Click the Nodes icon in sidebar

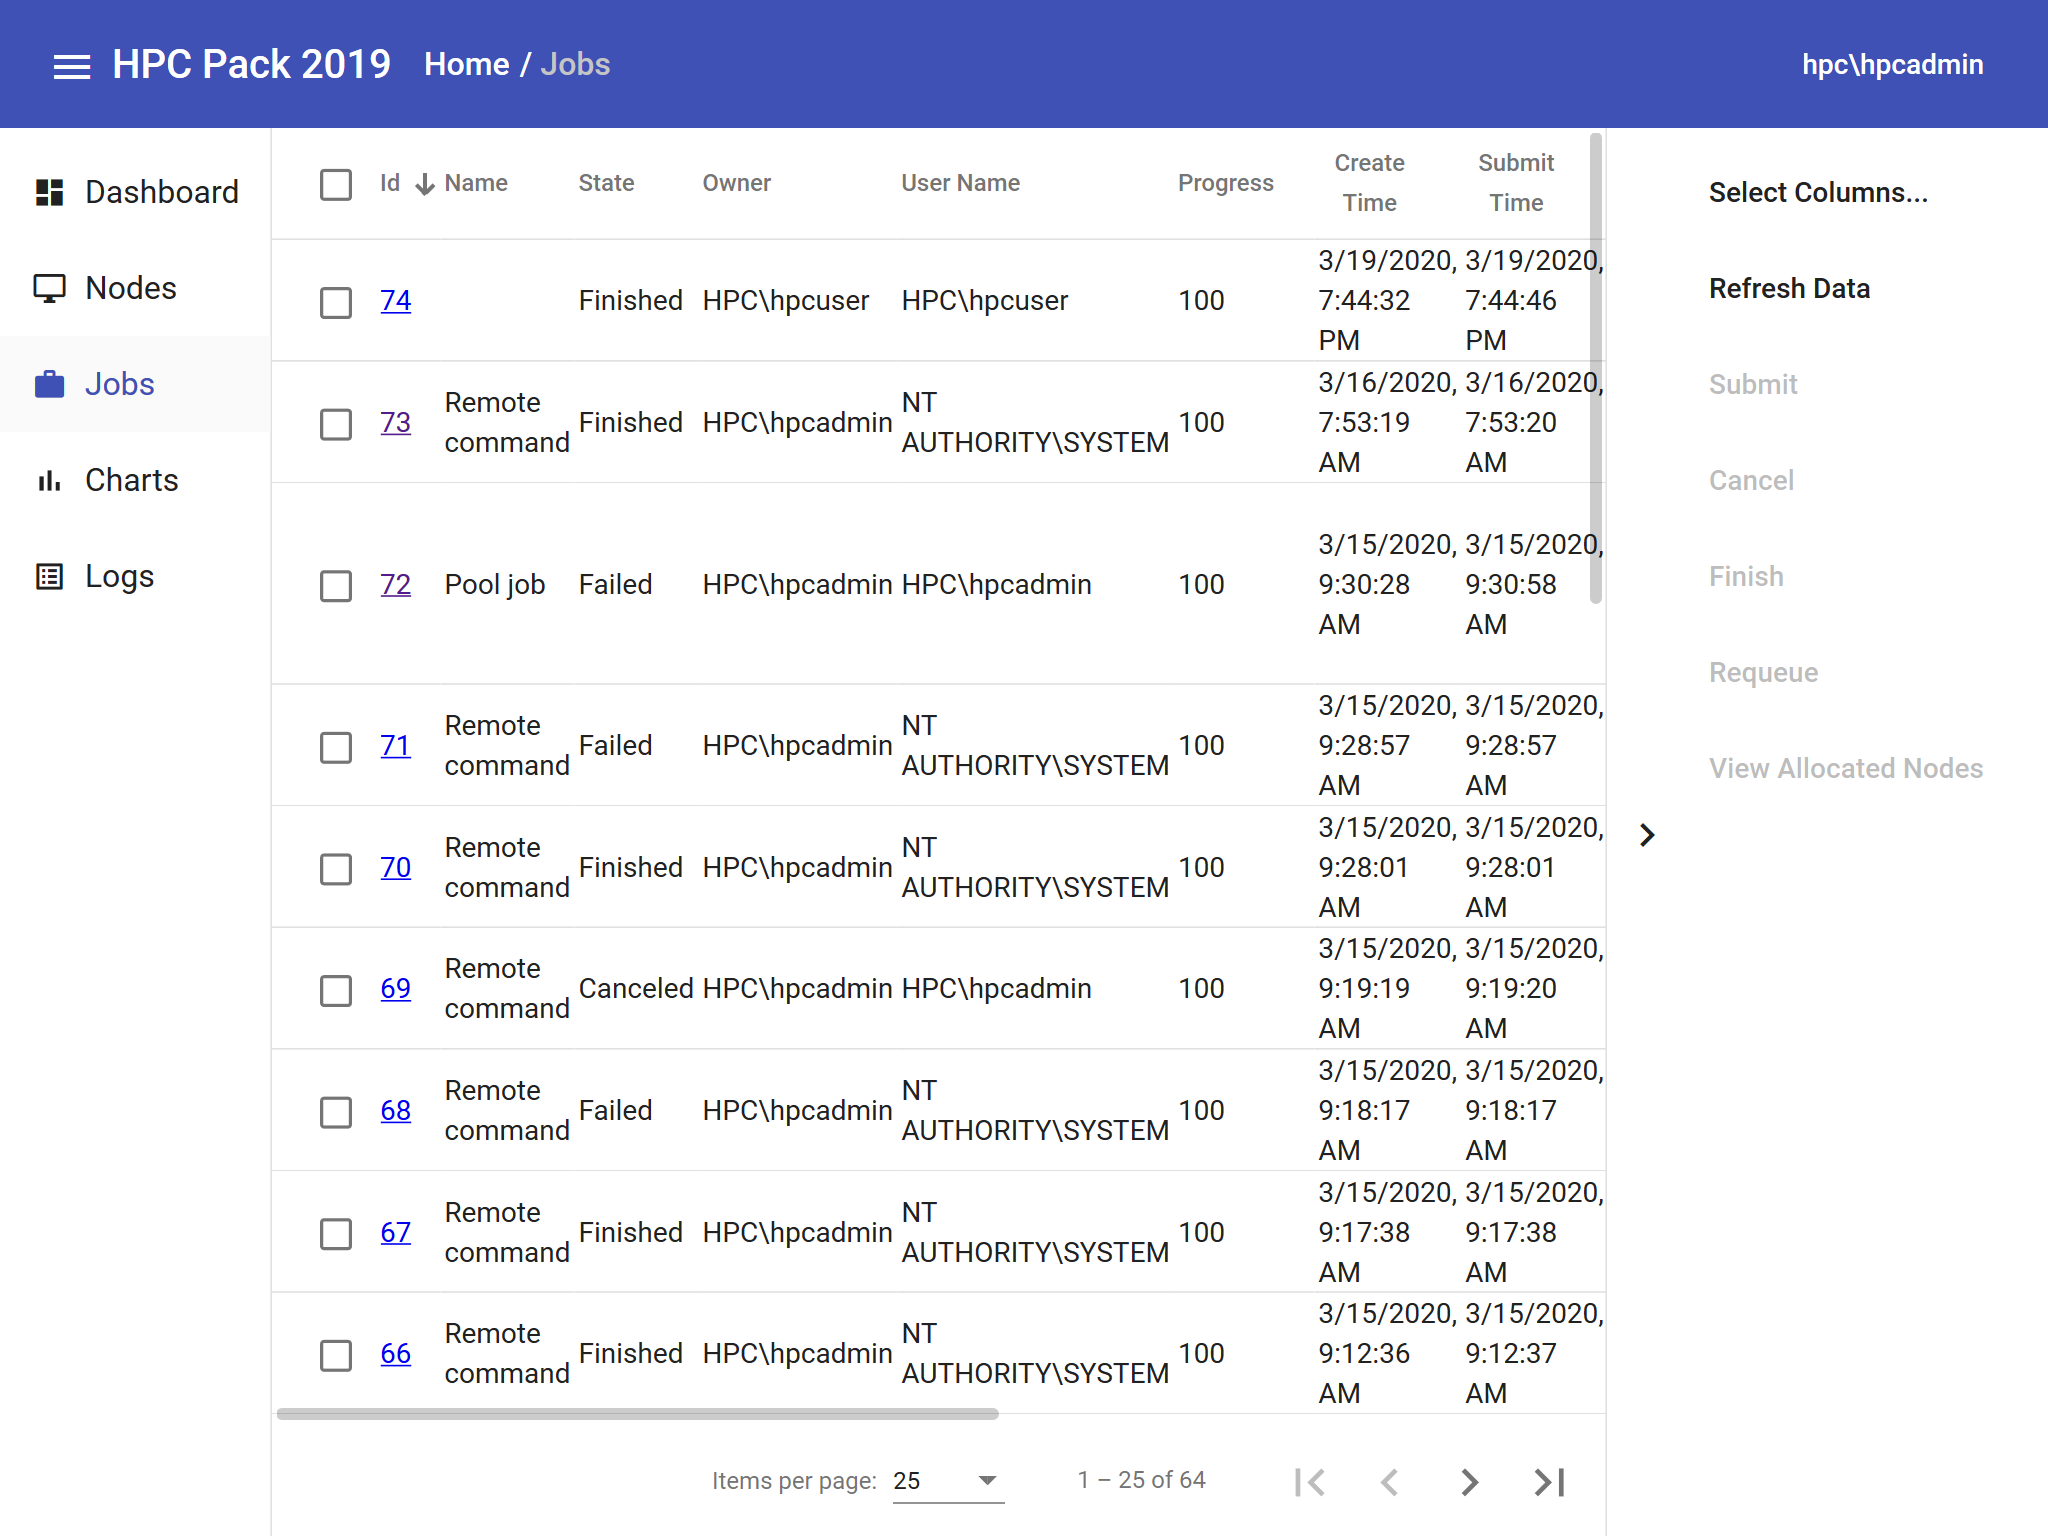[48, 287]
